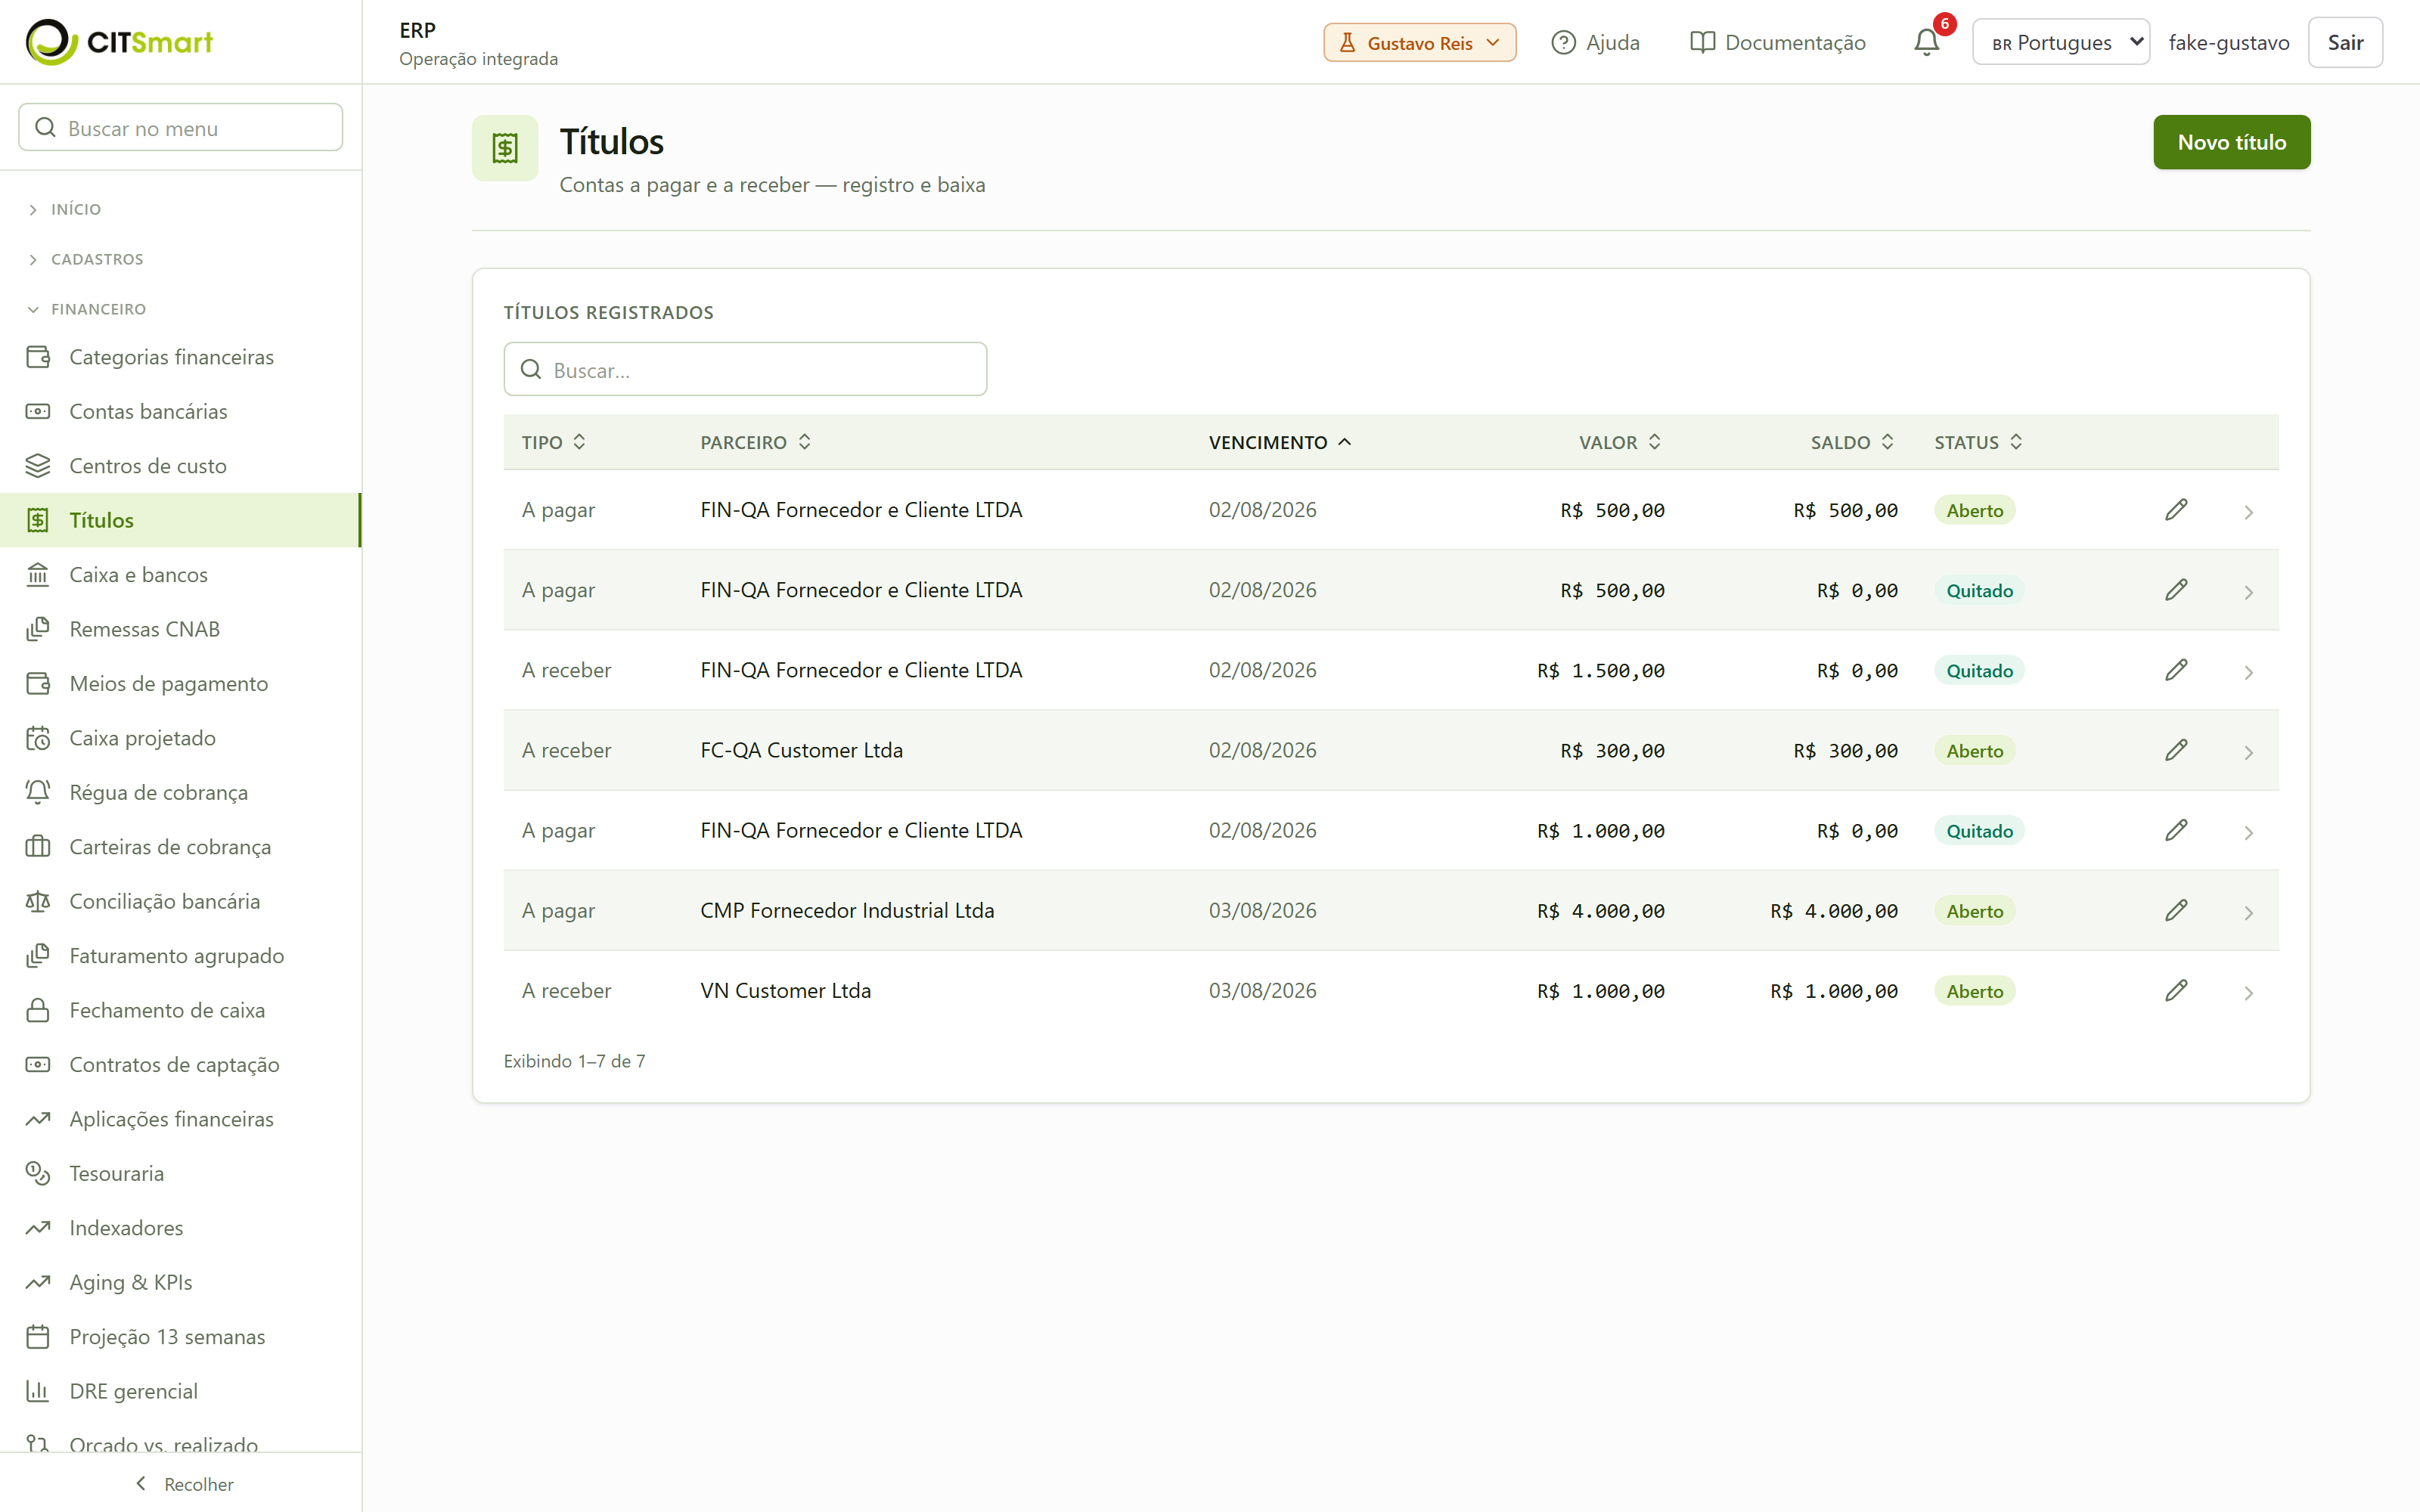Select Títulos in the sidebar menu
The width and height of the screenshot is (2420, 1512).
click(x=181, y=520)
